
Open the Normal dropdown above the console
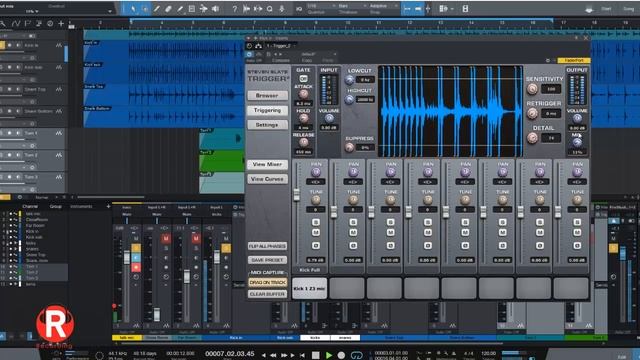[x=44, y=198]
